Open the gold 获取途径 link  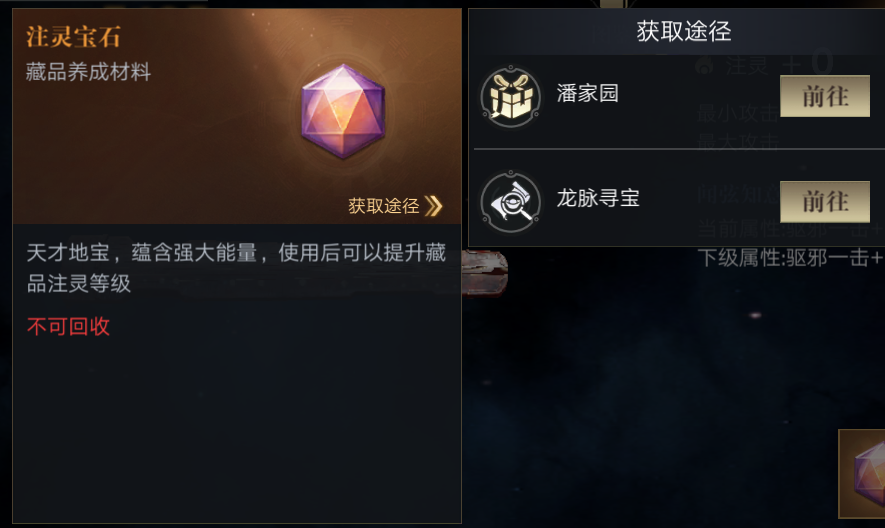(x=384, y=206)
